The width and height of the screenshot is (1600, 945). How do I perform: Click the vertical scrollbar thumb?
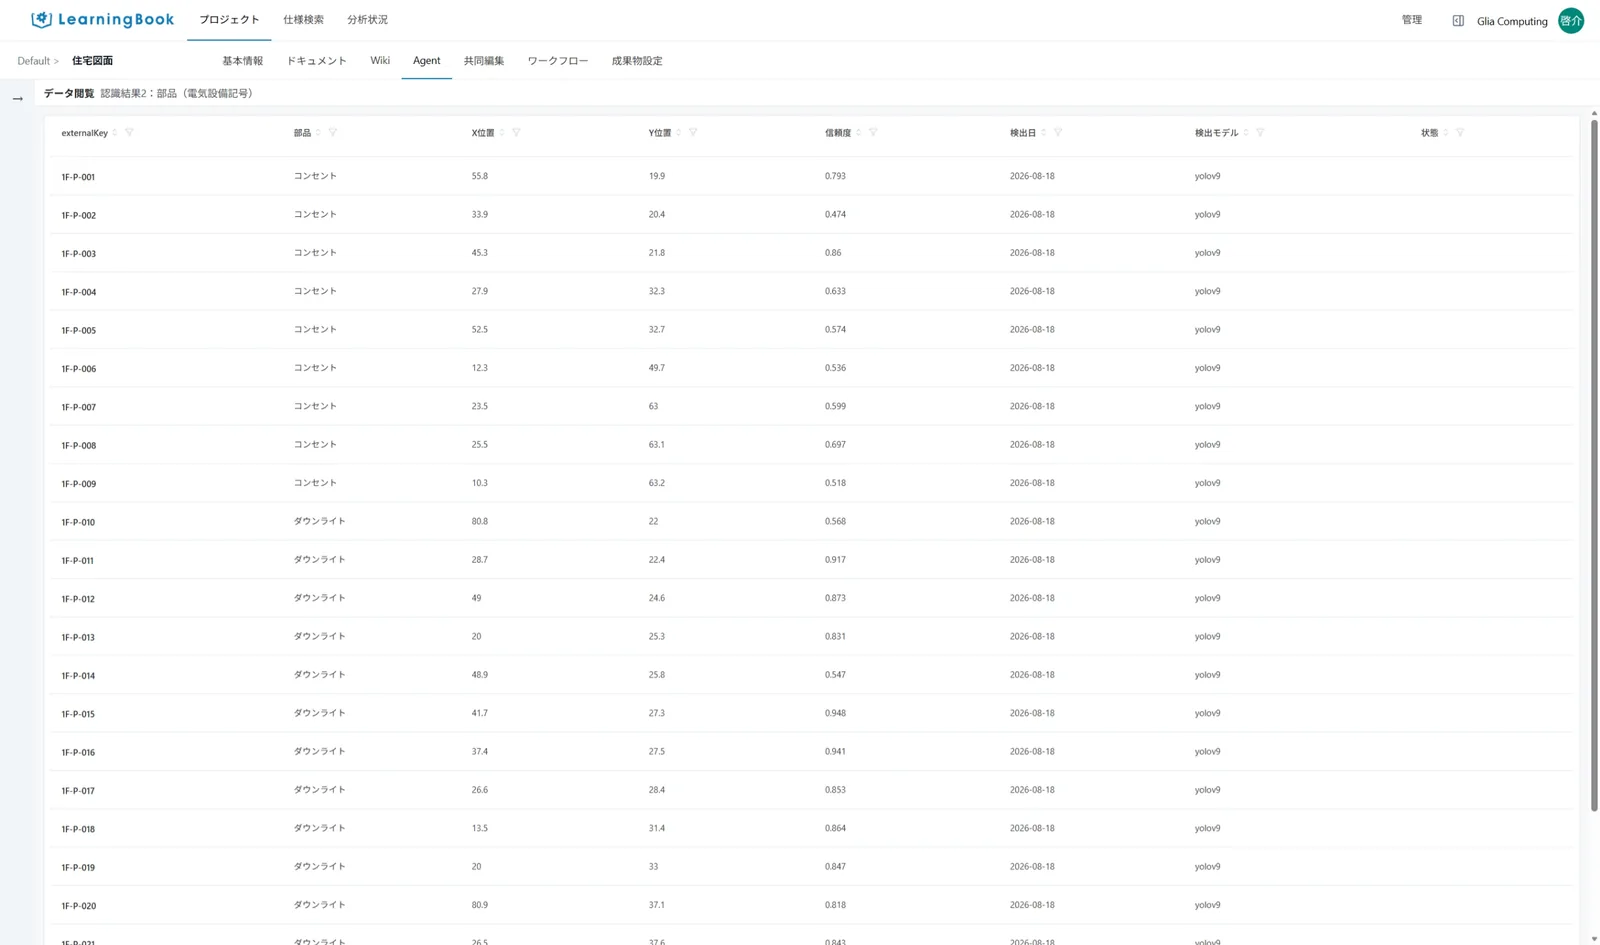[x=1594, y=465]
